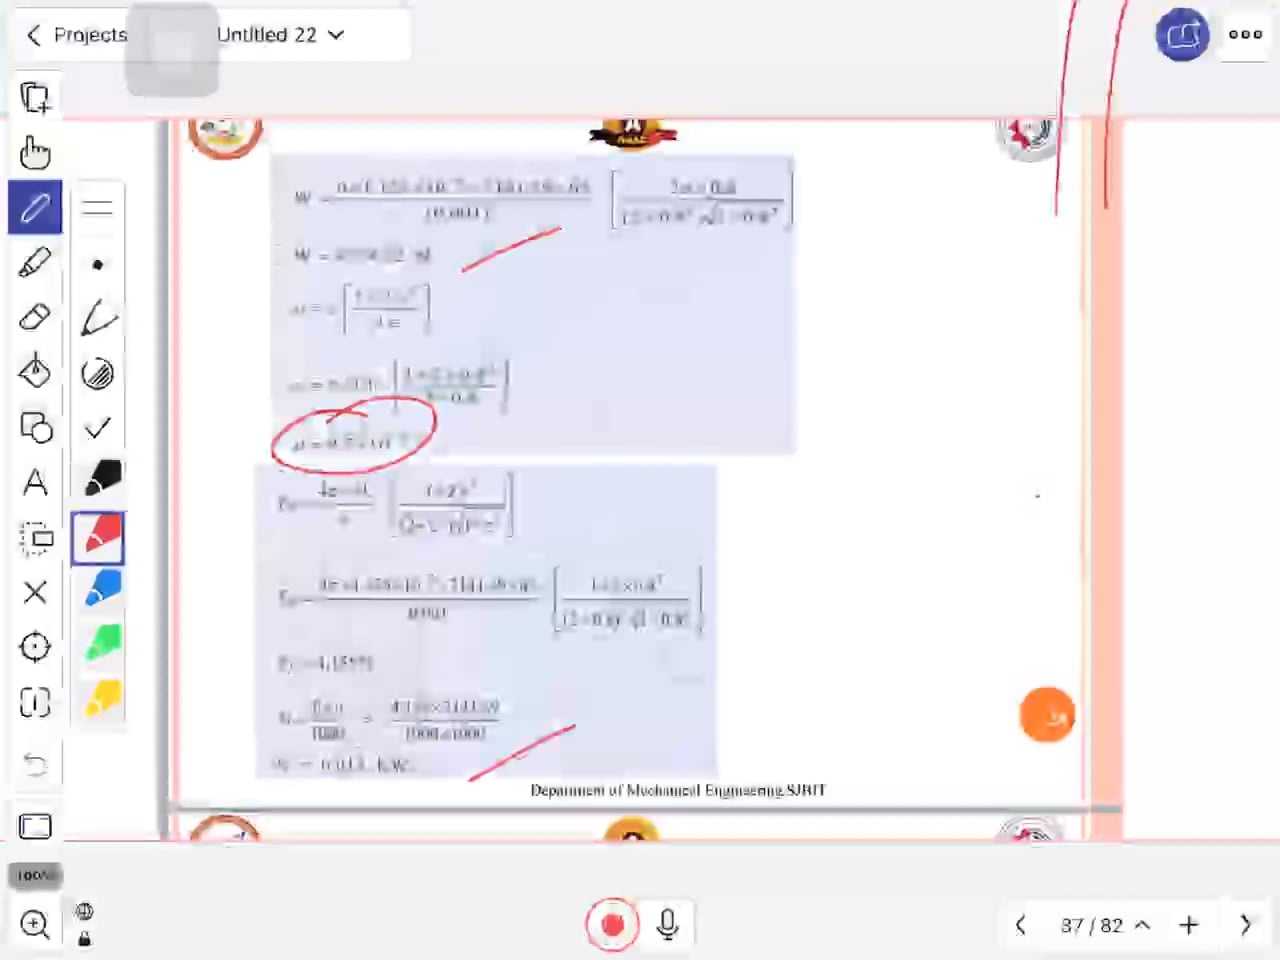Choose the angled line style option
Screen dimensions: 1280x960
pos(99,319)
